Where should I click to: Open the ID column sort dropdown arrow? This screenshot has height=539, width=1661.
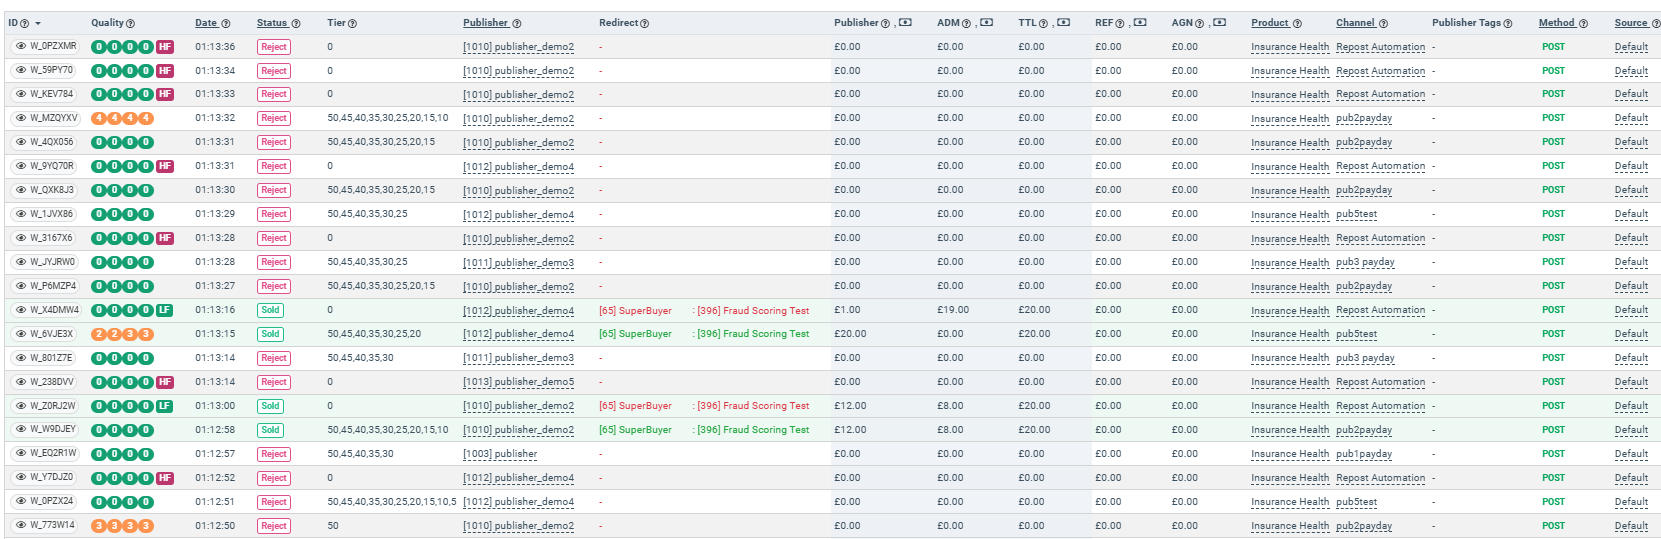tap(38, 24)
